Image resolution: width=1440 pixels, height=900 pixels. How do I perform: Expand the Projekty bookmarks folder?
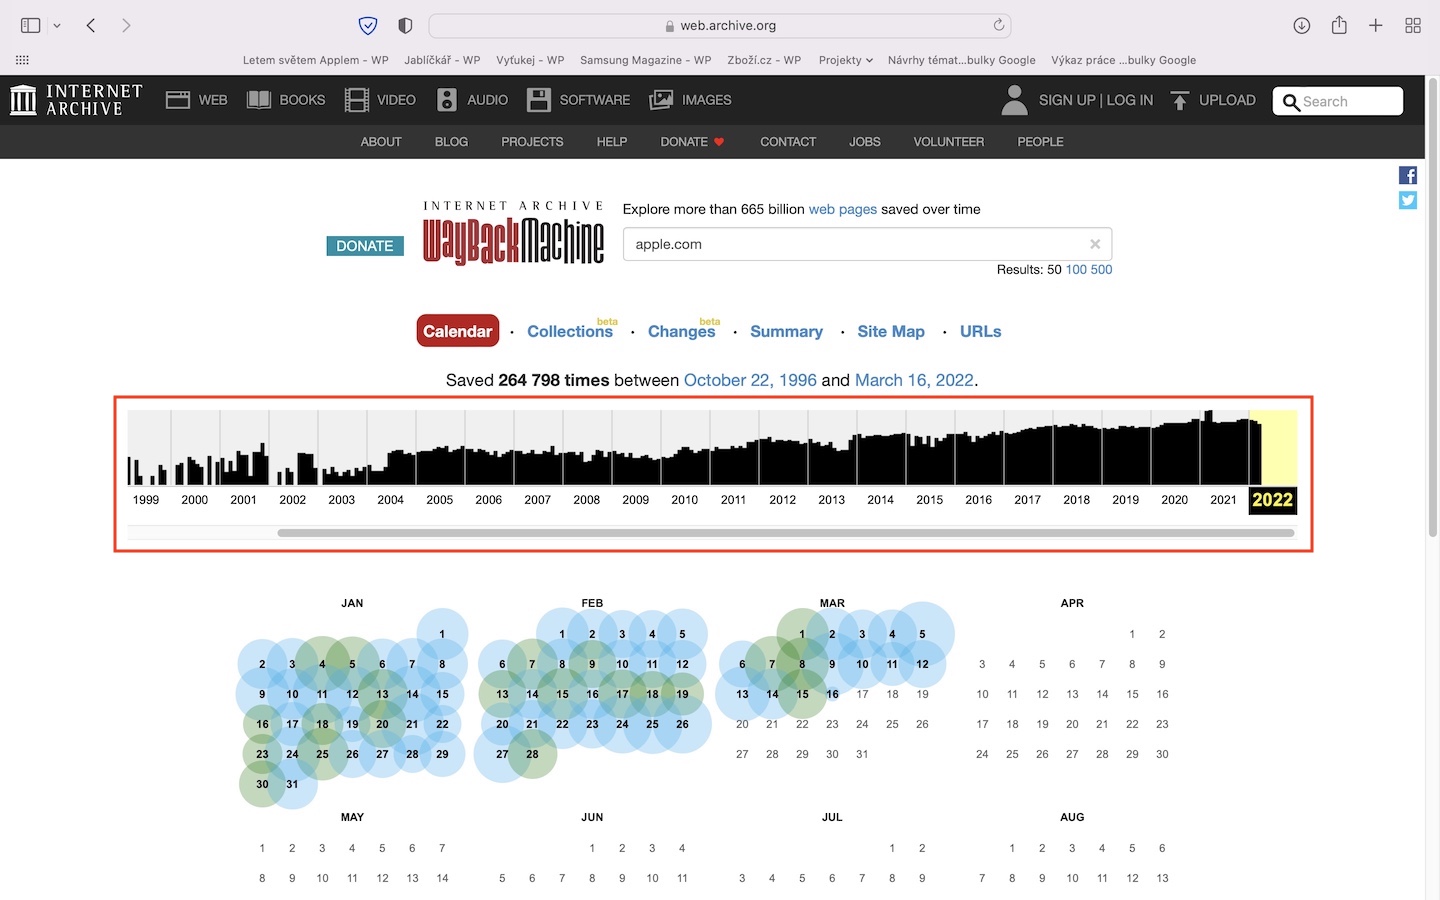tap(845, 60)
